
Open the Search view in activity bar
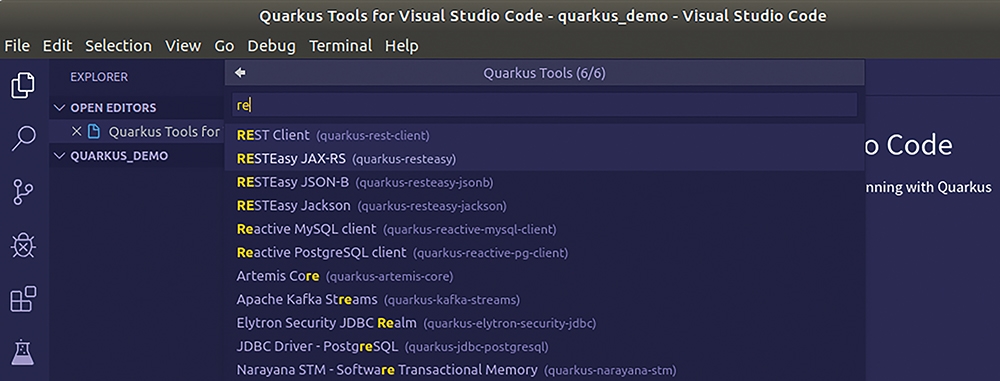point(23,138)
